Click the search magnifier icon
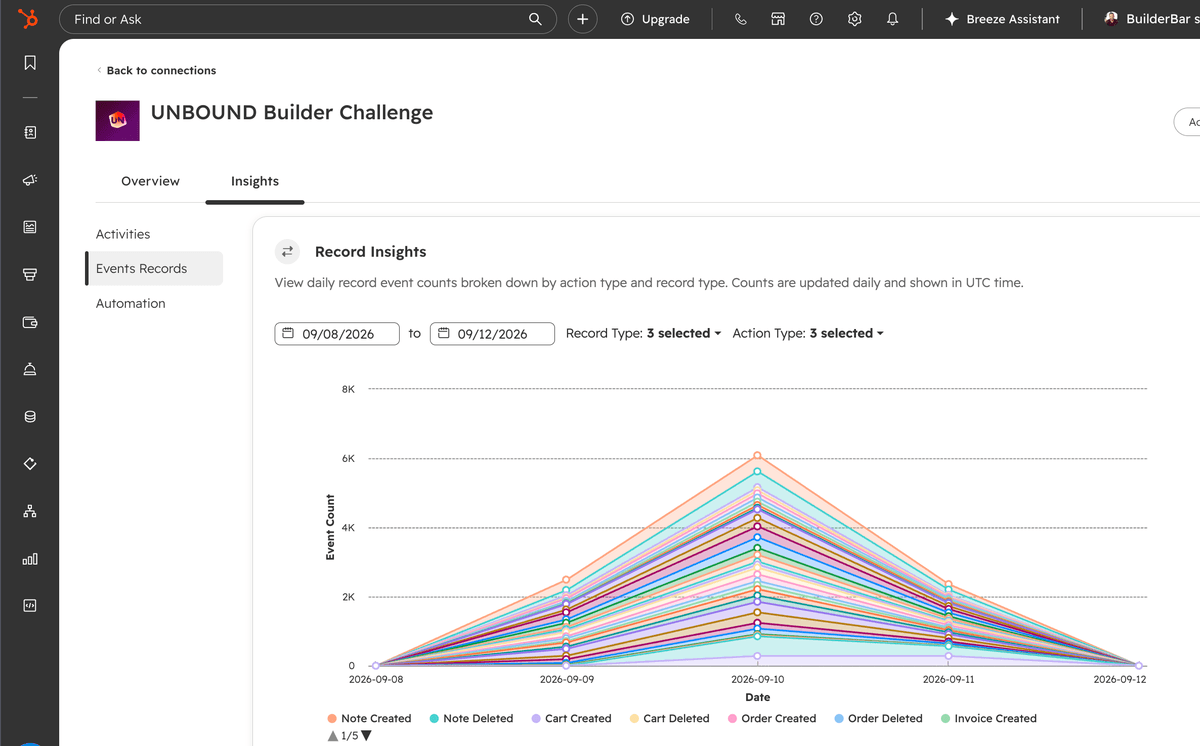The height and width of the screenshot is (746, 1200). [x=536, y=19]
